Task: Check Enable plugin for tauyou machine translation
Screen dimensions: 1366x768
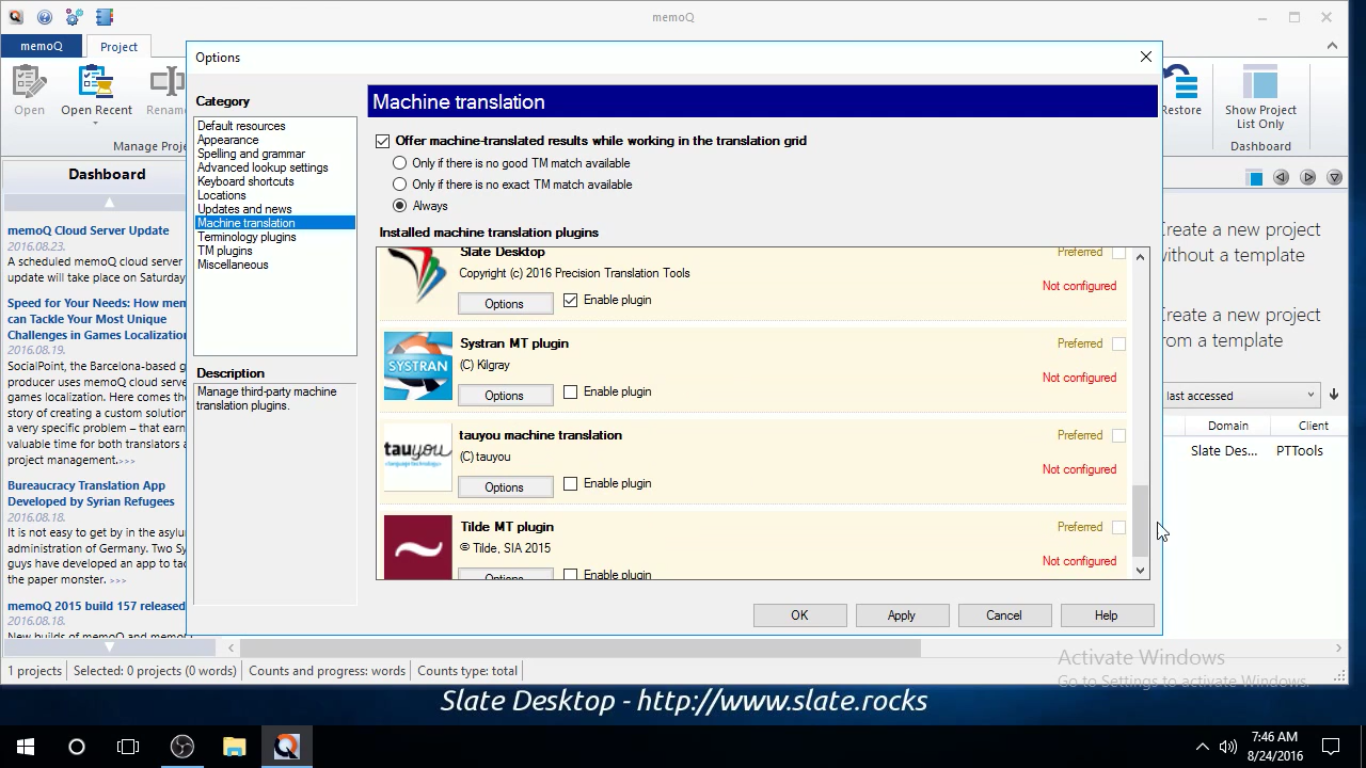Action: (x=570, y=483)
